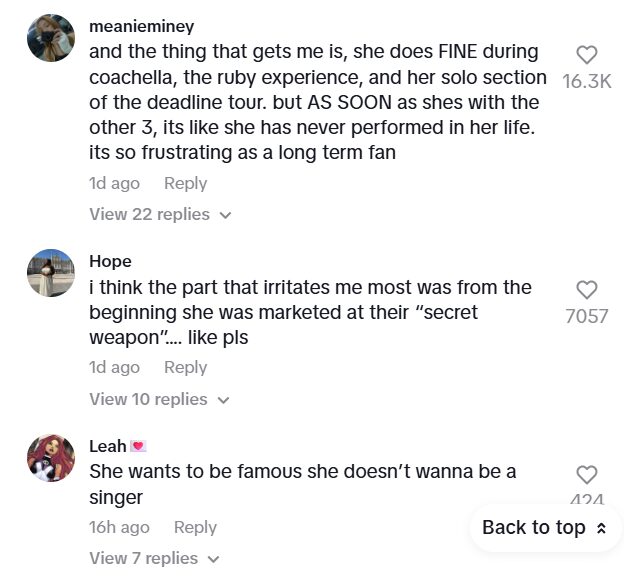
Task: Open meanieminey's profile picture
Action: (x=51, y=38)
